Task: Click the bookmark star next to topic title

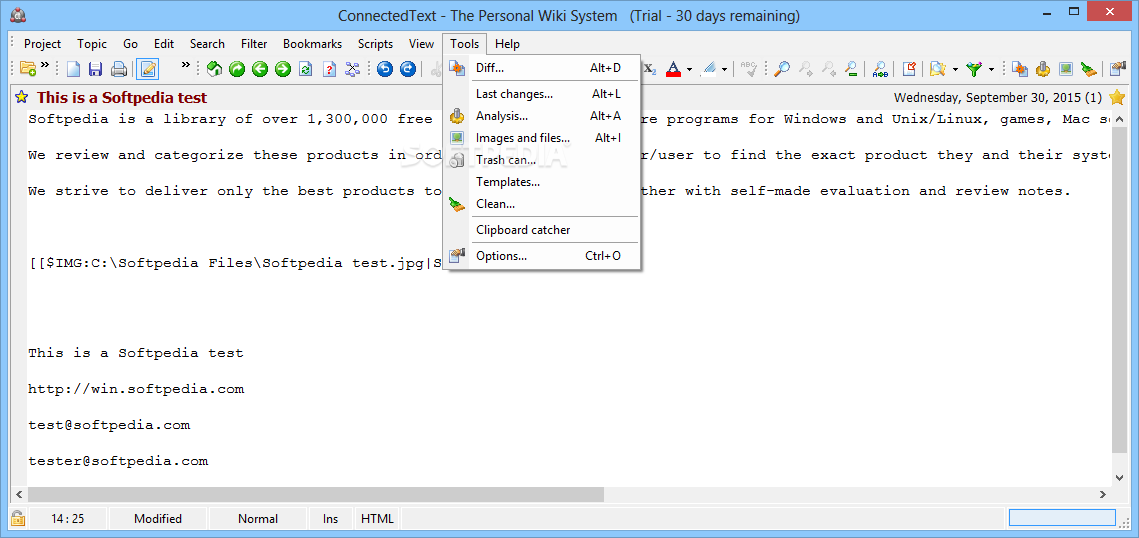Action: (x=22, y=97)
